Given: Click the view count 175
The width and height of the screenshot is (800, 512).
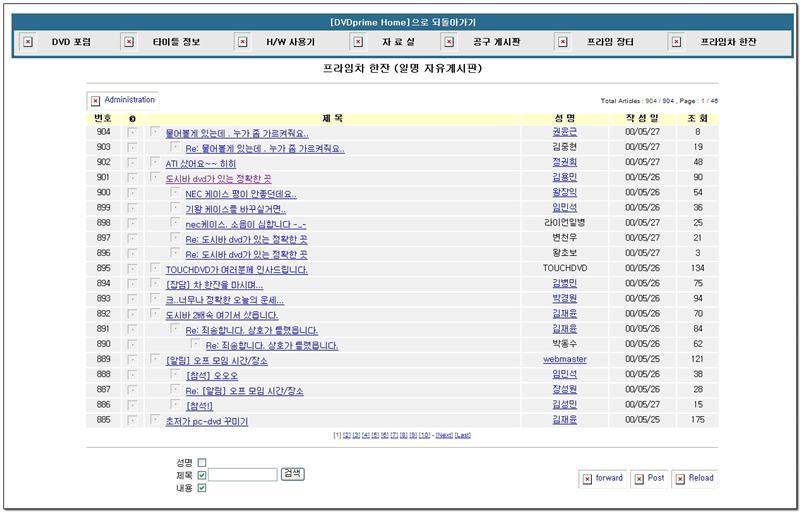Looking at the screenshot, I should coord(697,420).
